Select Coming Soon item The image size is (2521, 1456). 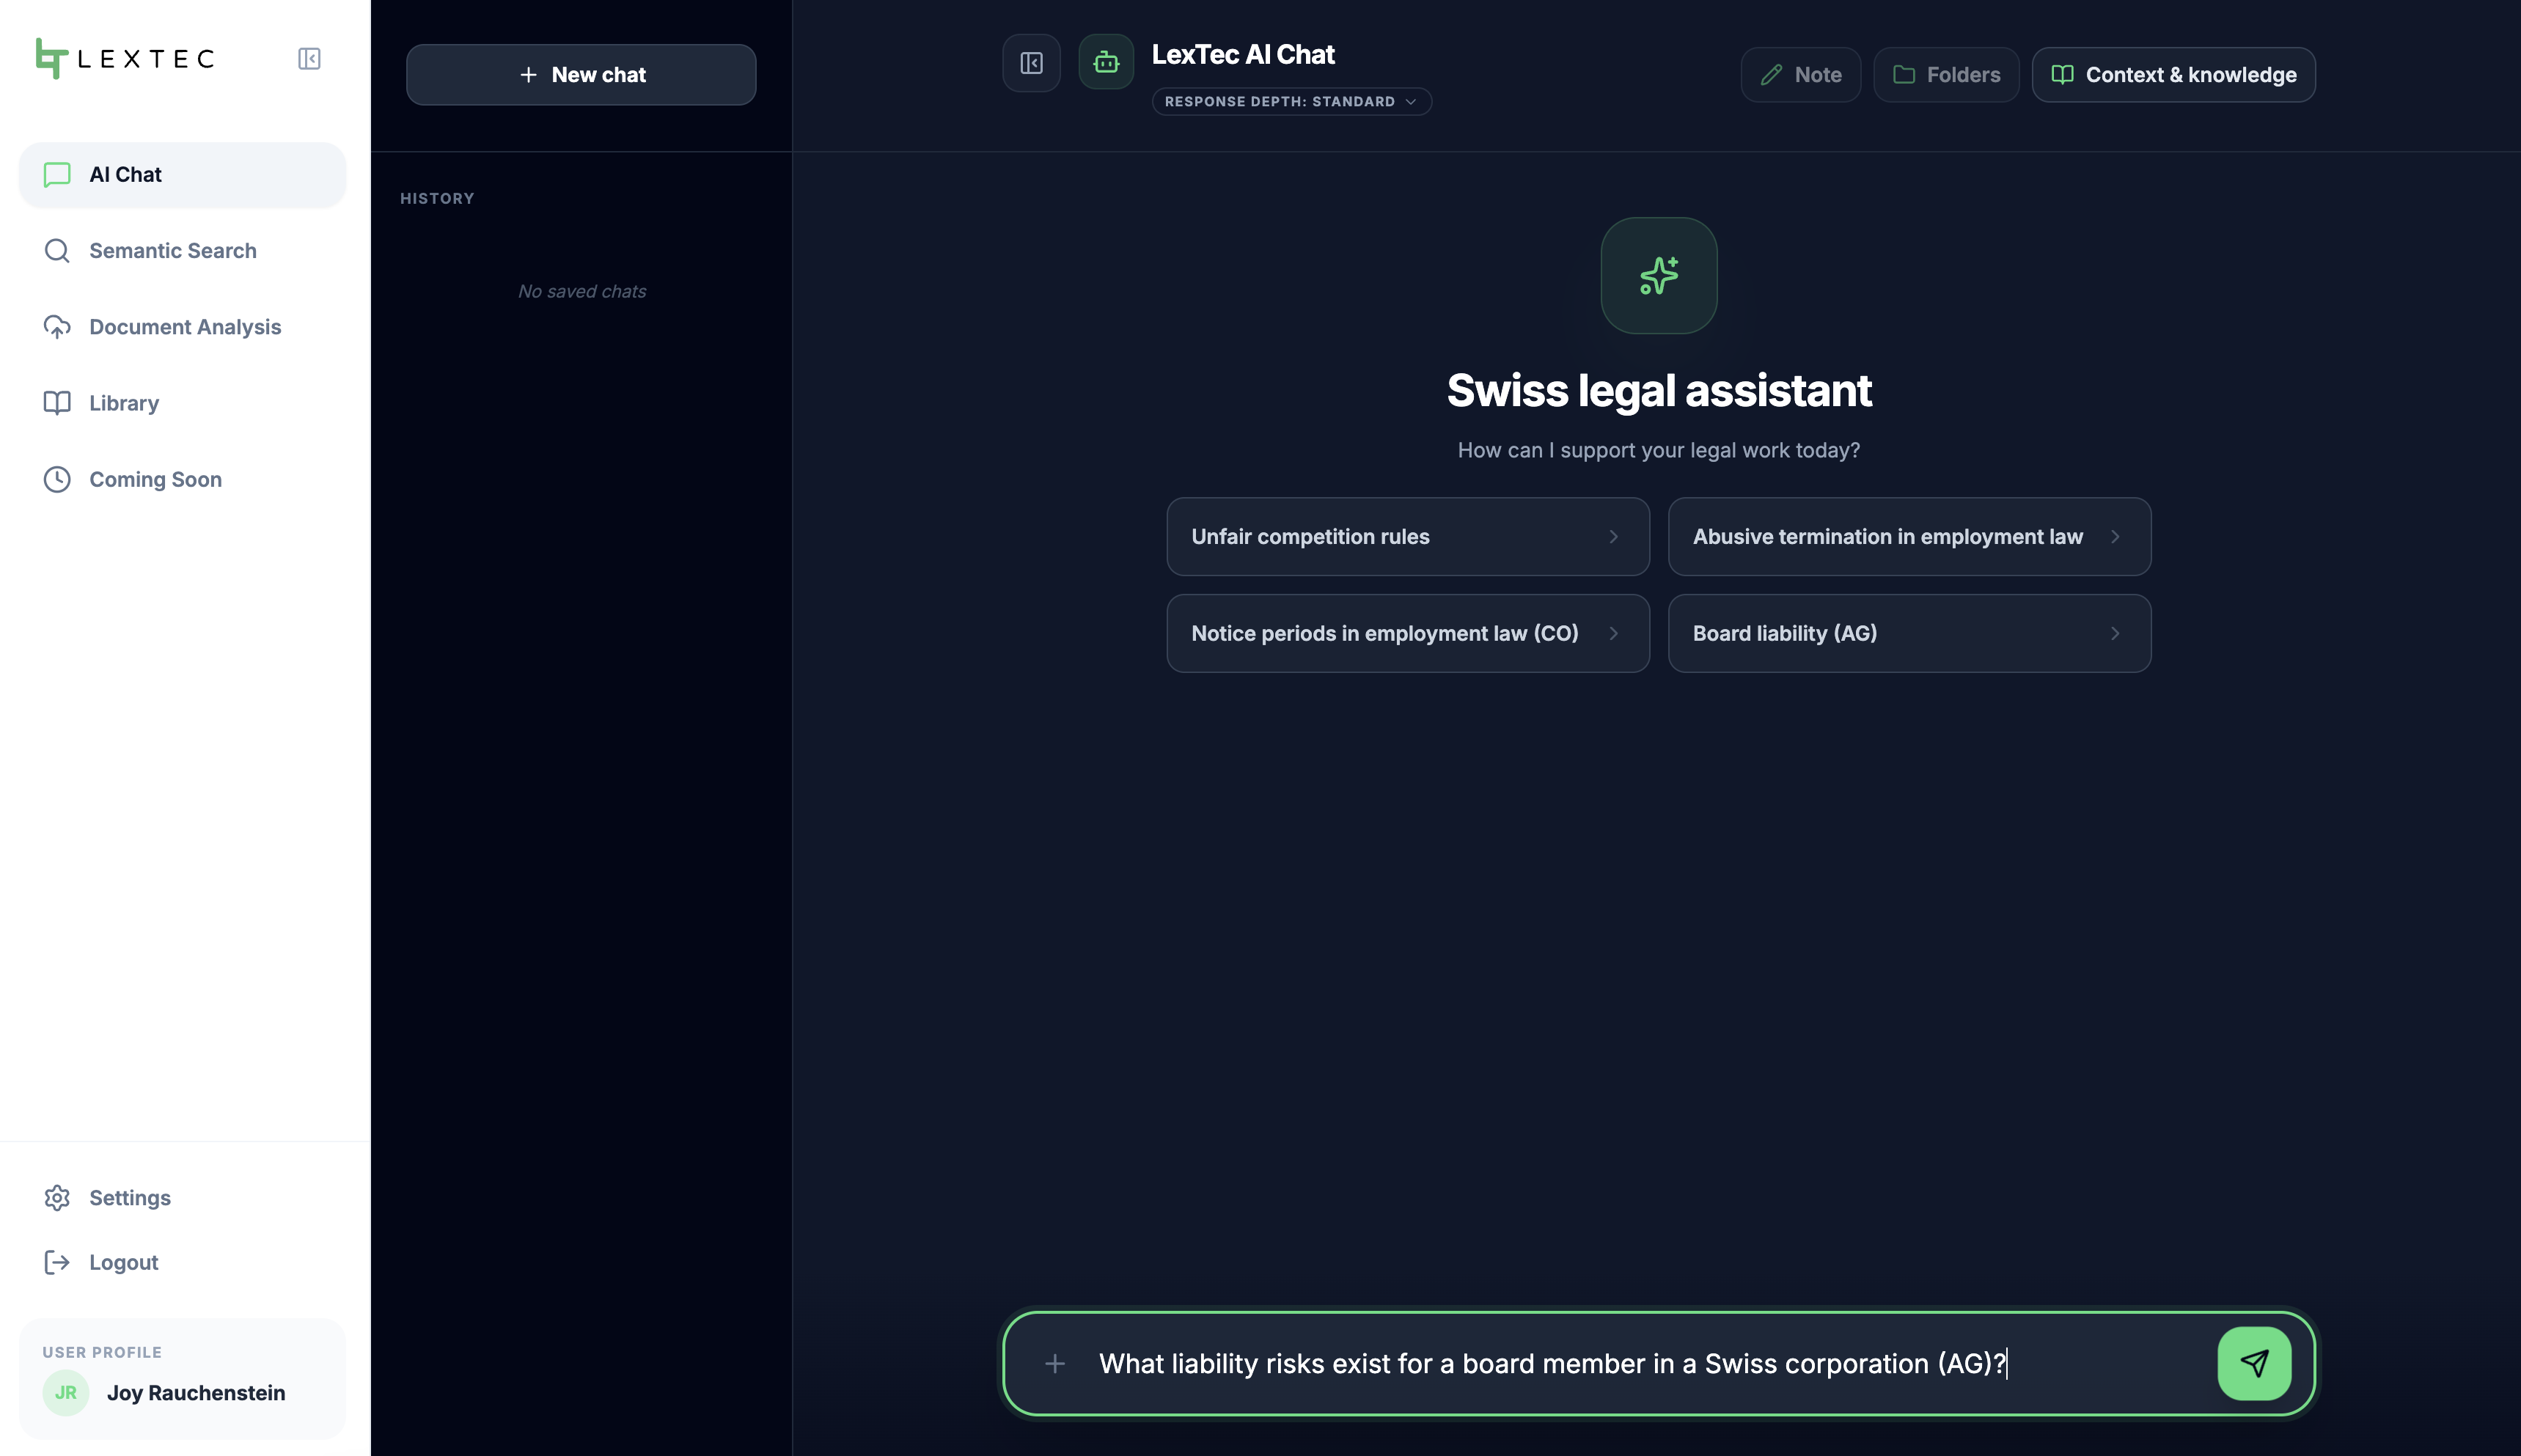click(182, 479)
